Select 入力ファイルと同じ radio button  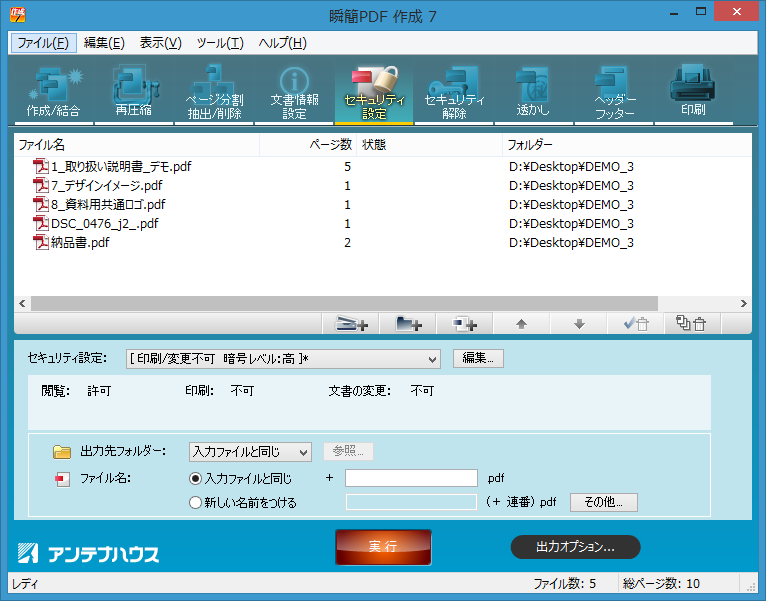[x=195, y=478]
